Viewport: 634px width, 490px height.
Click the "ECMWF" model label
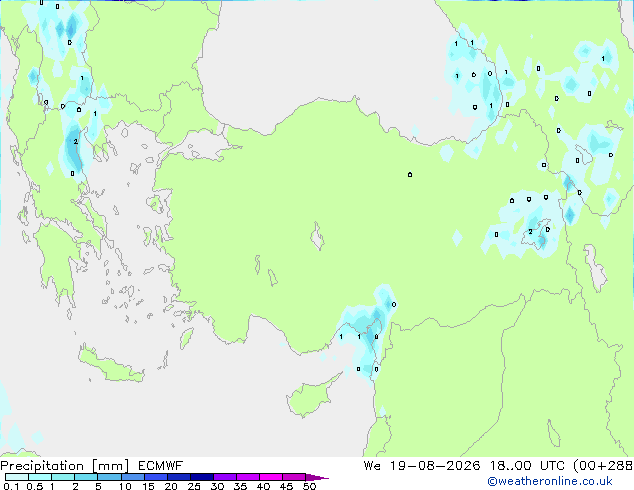(161, 466)
